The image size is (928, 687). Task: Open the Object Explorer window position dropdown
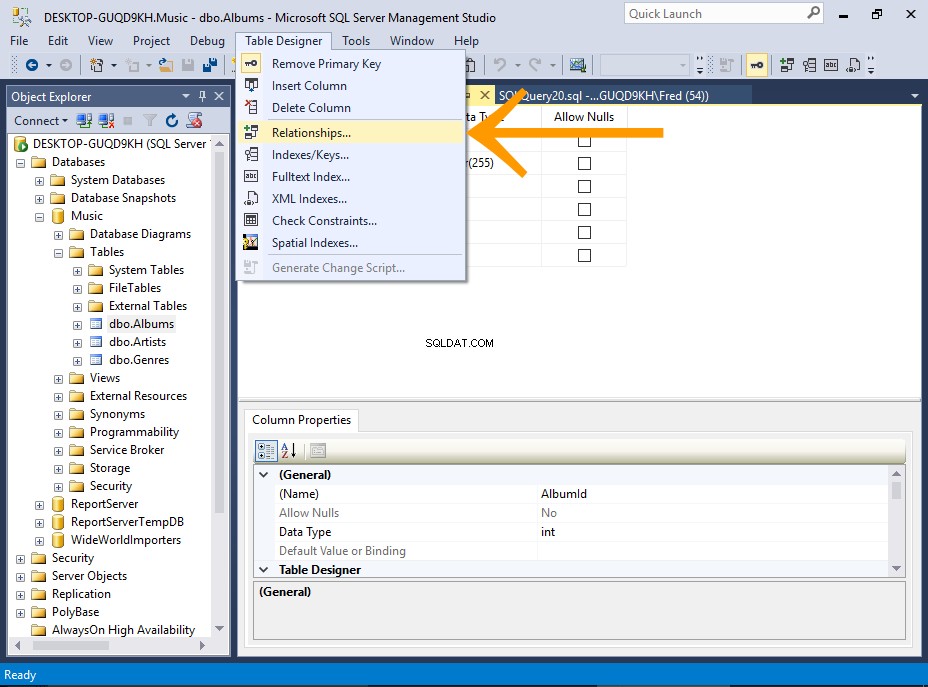tap(186, 96)
